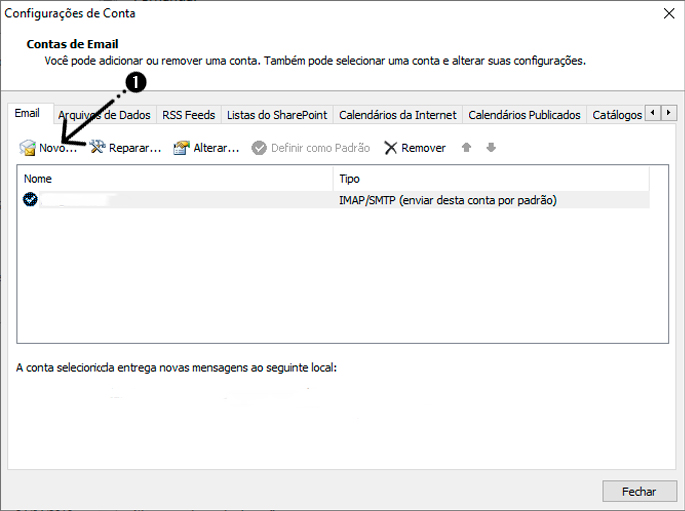The height and width of the screenshot is (511, 685).
Task: Click default account checkmark icon in list
Action: pos(30,200)
